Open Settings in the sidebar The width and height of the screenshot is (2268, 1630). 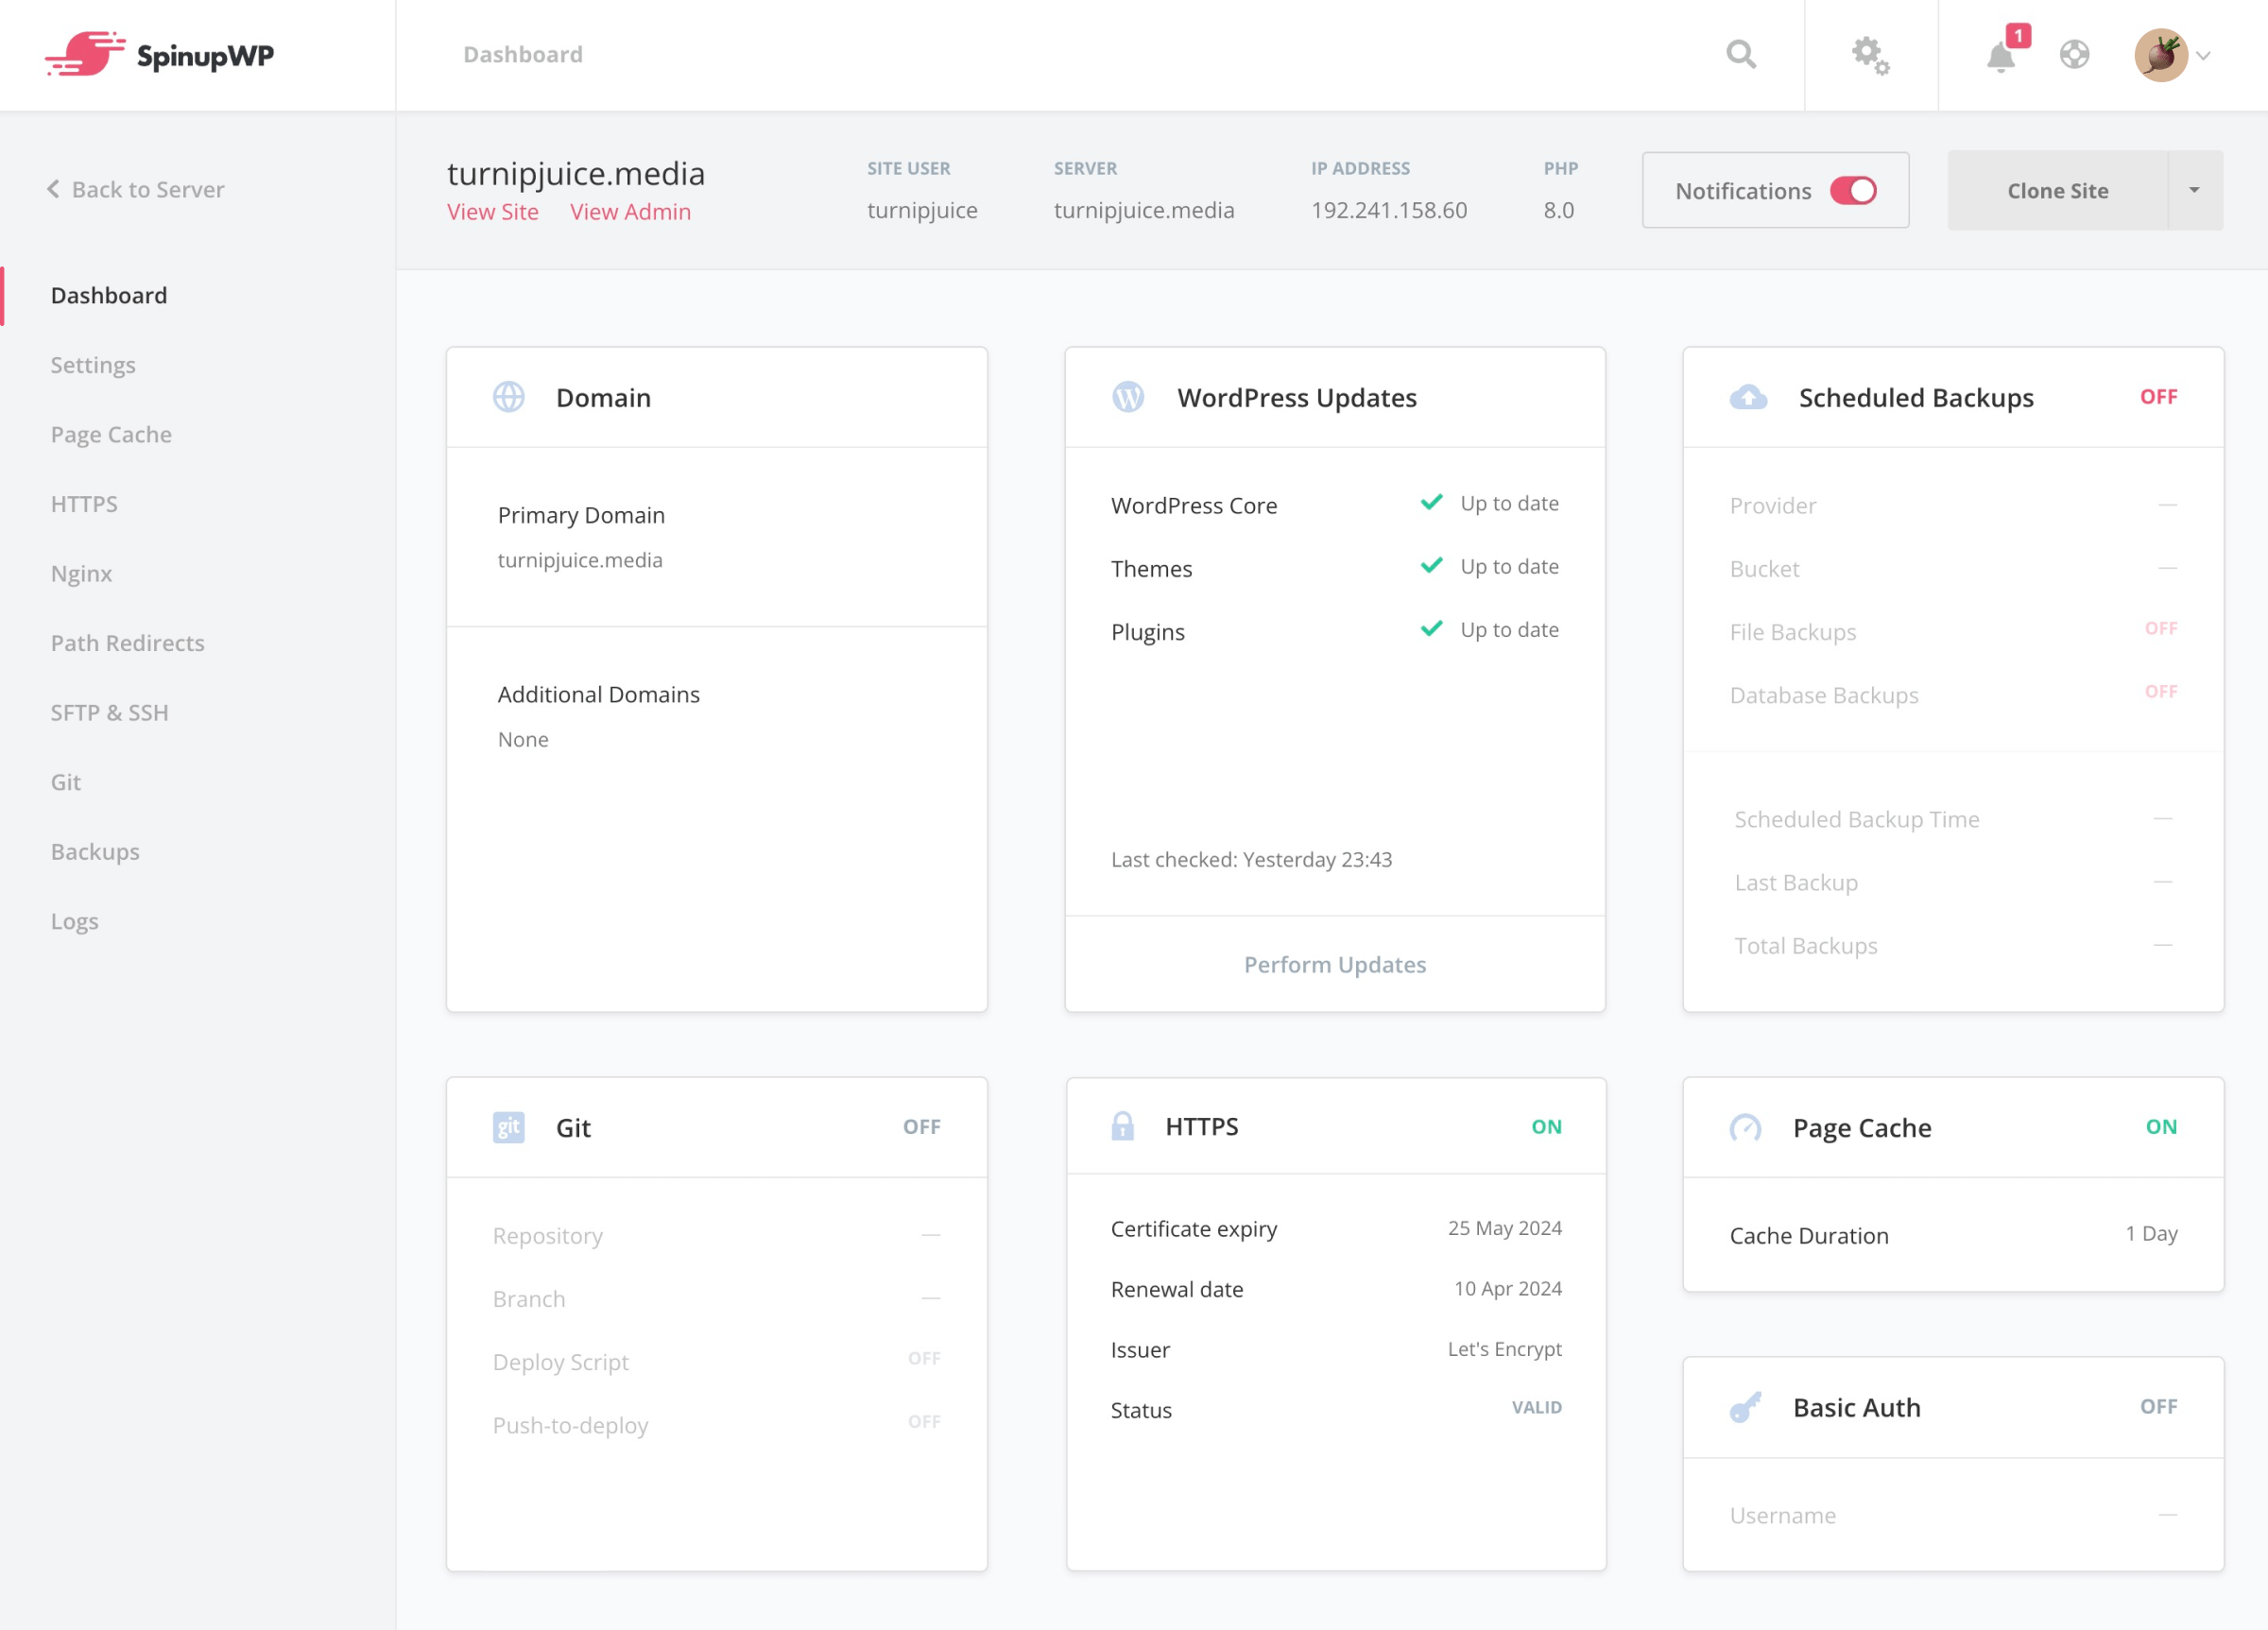pyautogui.click(x=93, y=365)
